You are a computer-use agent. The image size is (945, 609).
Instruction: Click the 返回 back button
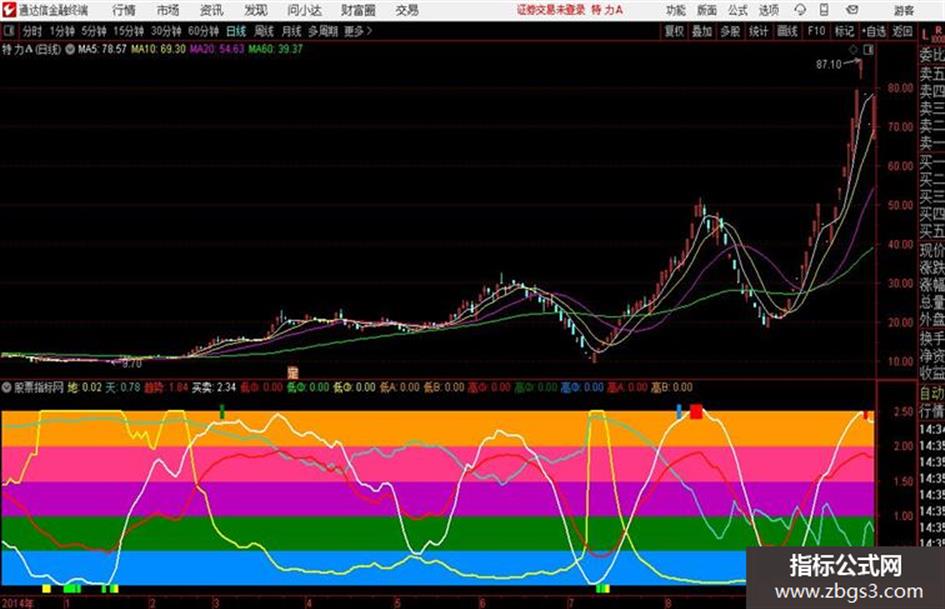902,31
